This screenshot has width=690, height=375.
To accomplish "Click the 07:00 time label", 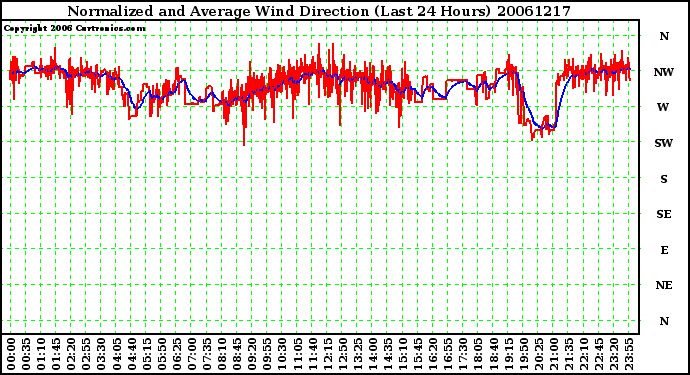I will tap(192, 354).
